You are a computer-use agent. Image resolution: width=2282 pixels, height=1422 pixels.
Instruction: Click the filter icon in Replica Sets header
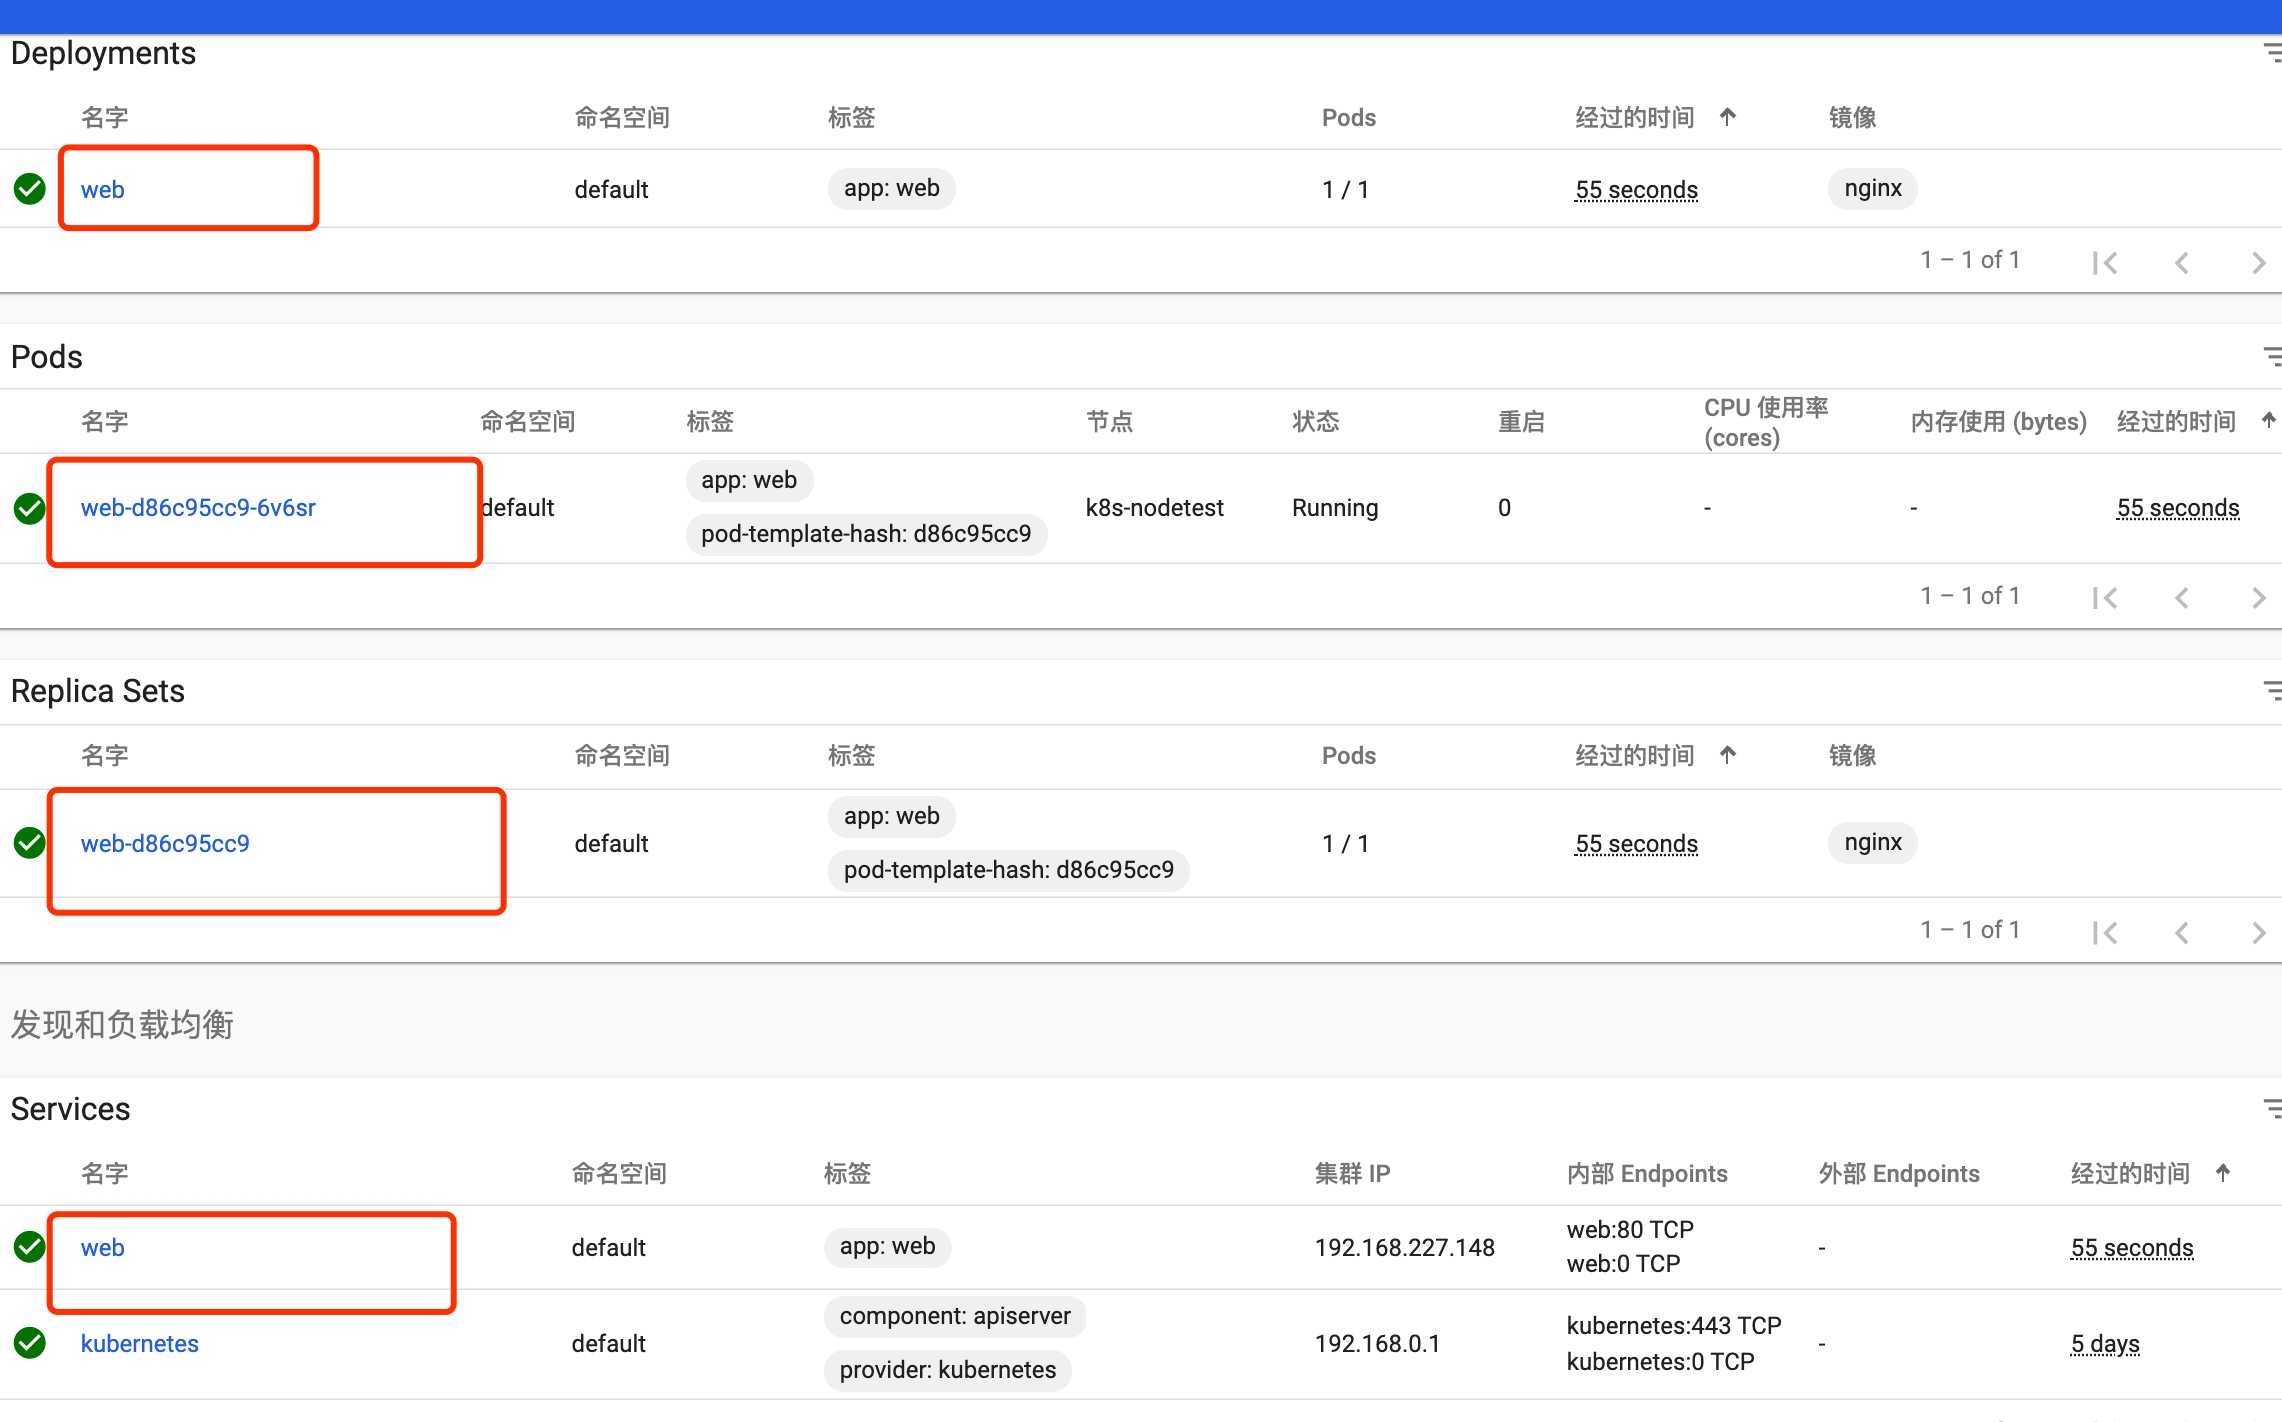point(2271,691)
